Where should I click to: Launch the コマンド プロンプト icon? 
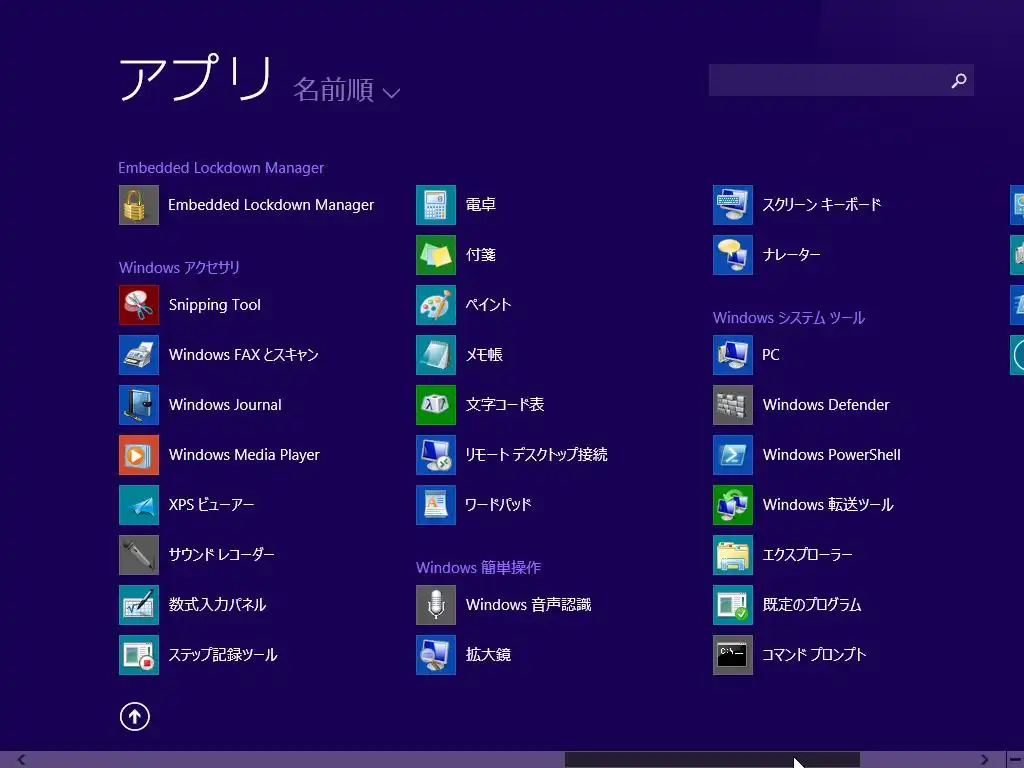tap(733, 654)
